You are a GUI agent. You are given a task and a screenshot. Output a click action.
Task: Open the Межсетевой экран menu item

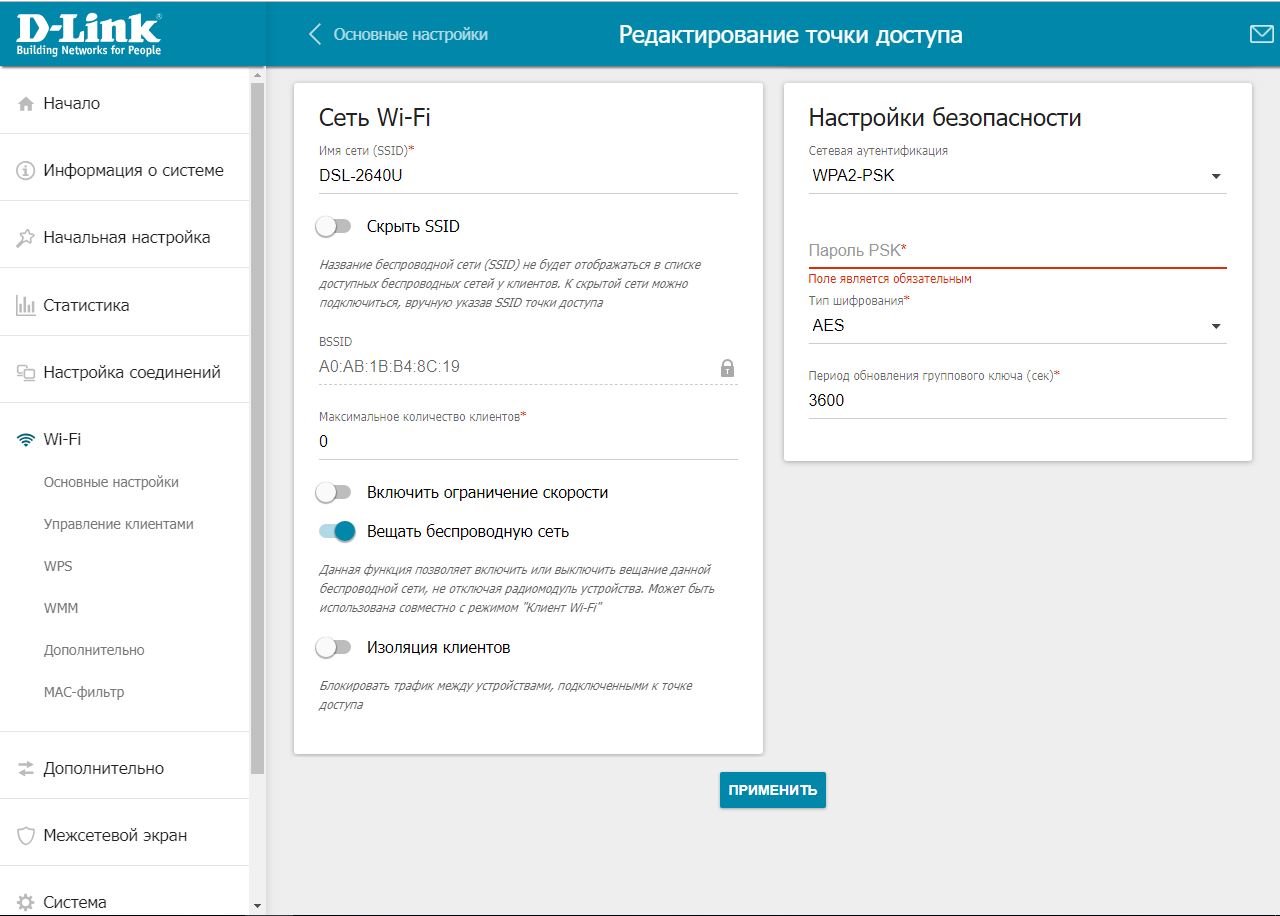click(124, 835)
